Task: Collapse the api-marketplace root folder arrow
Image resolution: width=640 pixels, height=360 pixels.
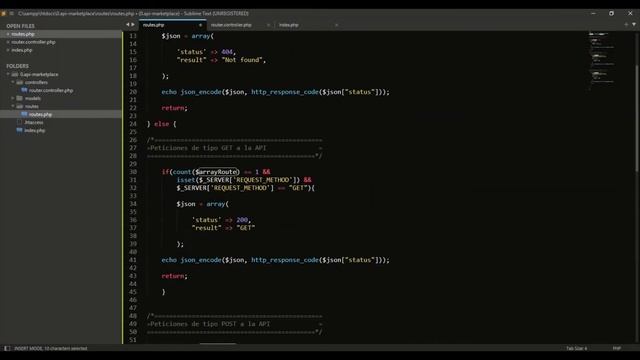Action: point(8,74)
